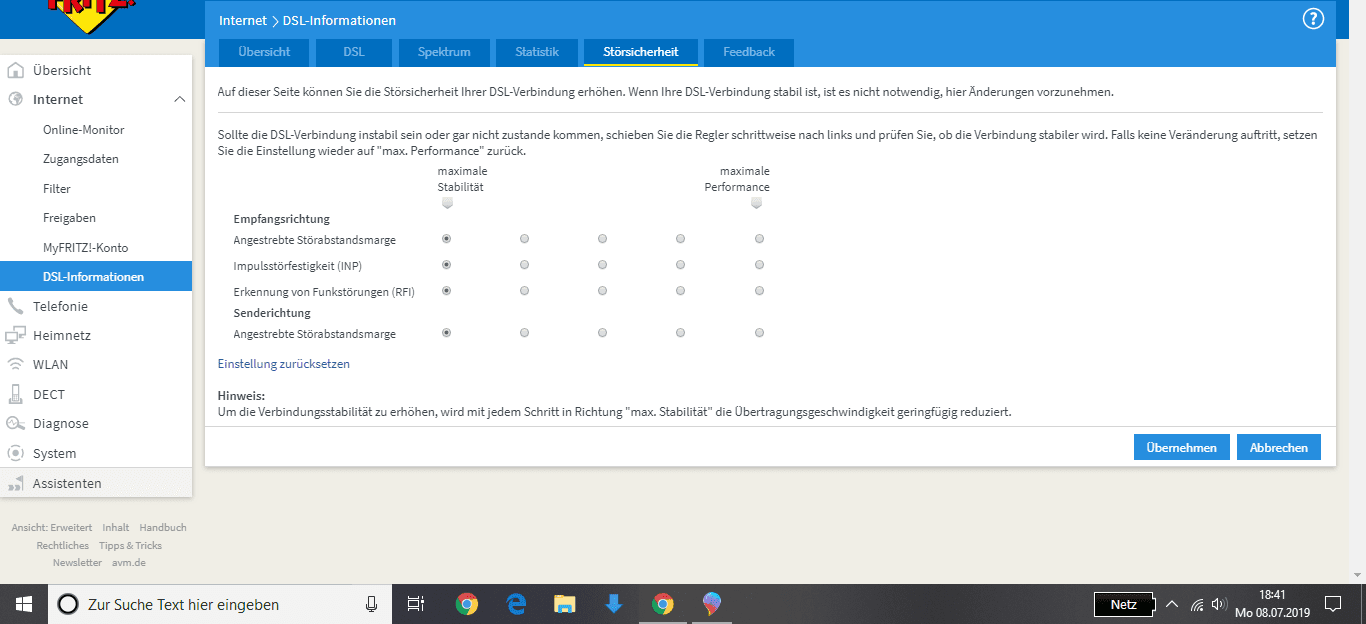This screenshot has width=1366, height=624.
Task: Open the DSL tab
Action: 354,52
